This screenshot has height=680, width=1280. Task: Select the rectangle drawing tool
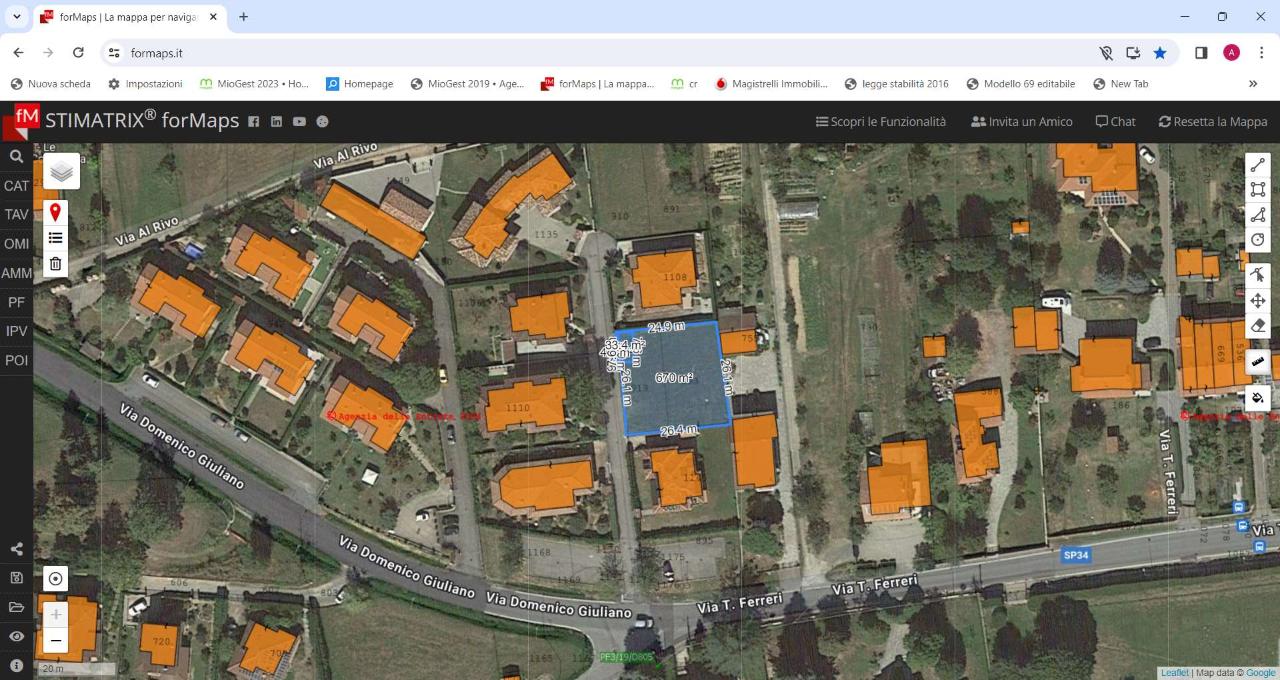click(1258, 190)
